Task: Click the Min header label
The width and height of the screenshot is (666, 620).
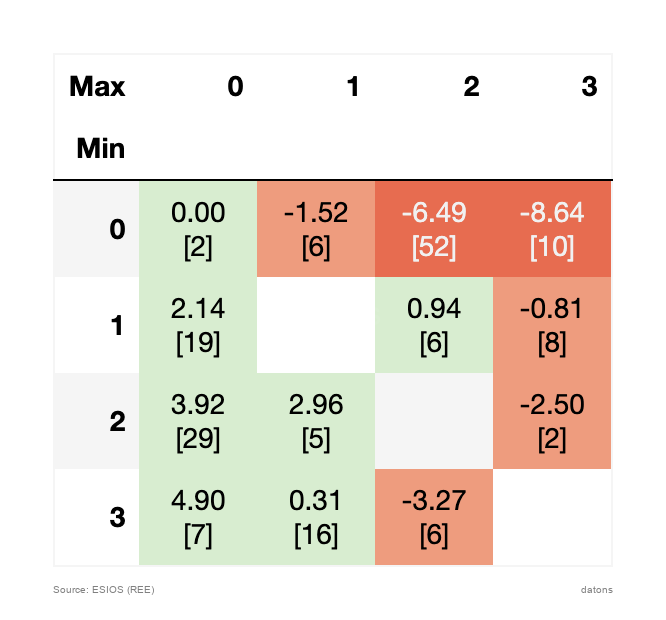Action: pos(101,149)
